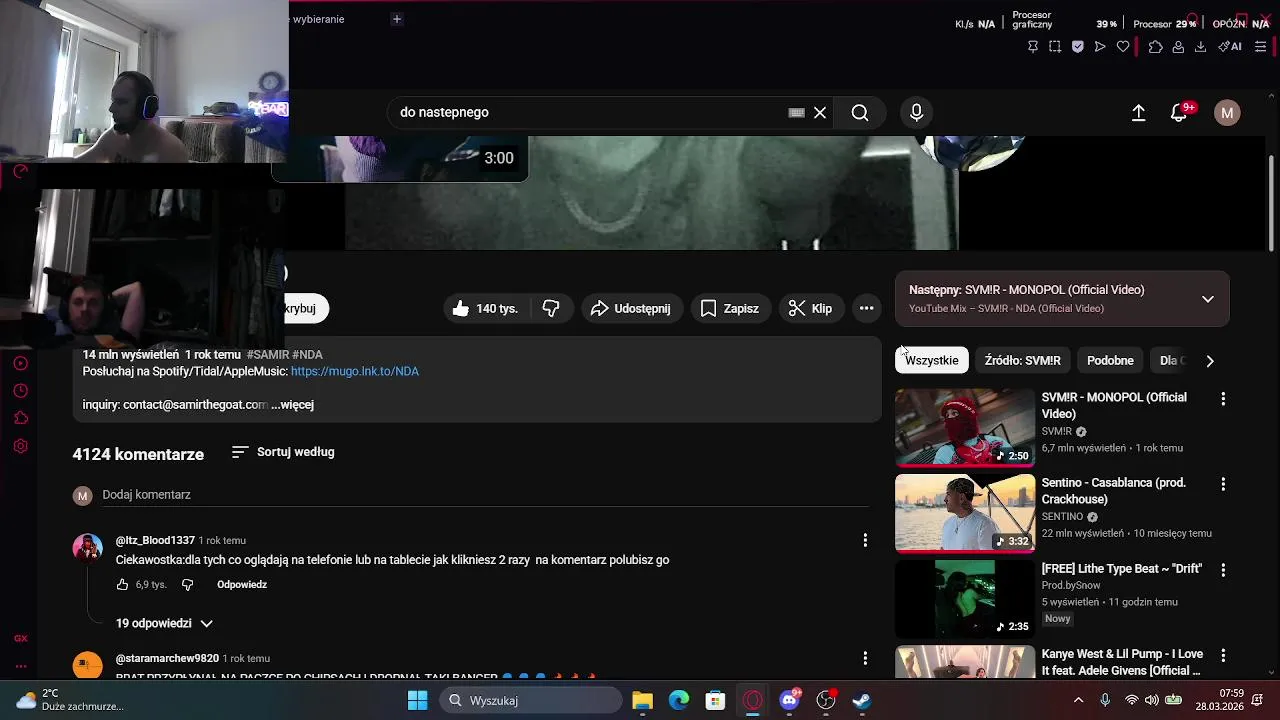
Task: Open options for Kanye West & Lil Pump suggestion
Action: tap(1222, 655)
